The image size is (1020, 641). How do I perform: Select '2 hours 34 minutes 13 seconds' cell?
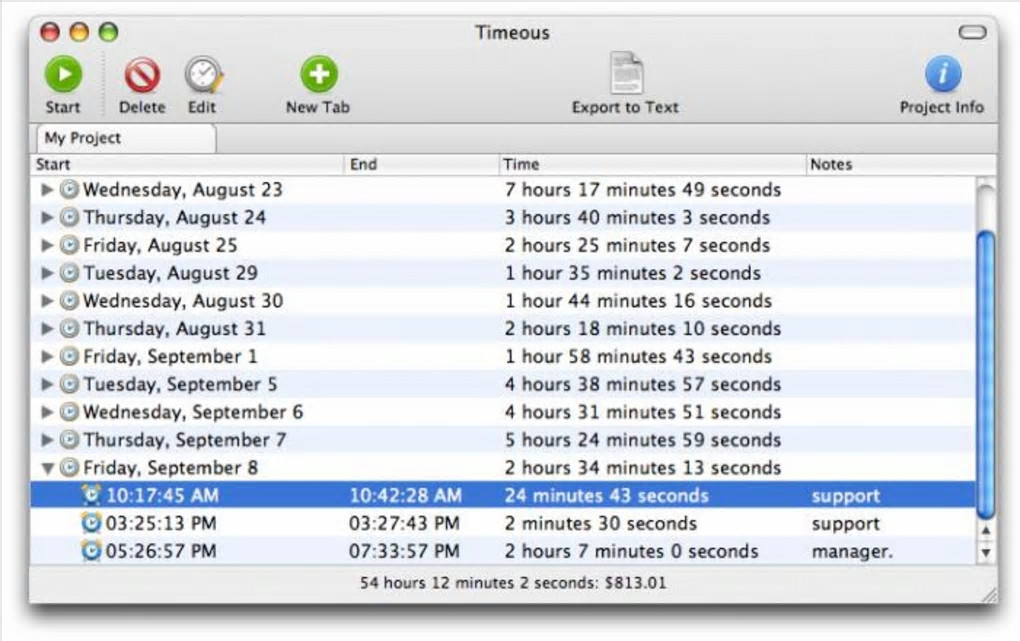[x=643, y=467]
